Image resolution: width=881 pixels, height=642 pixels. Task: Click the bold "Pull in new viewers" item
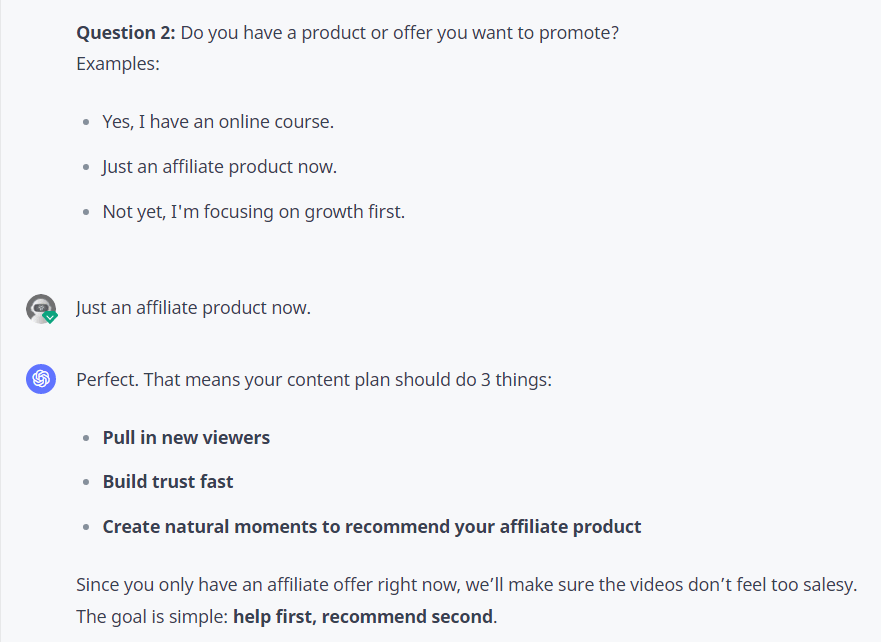pyautogui.click(x=186, y=438)
